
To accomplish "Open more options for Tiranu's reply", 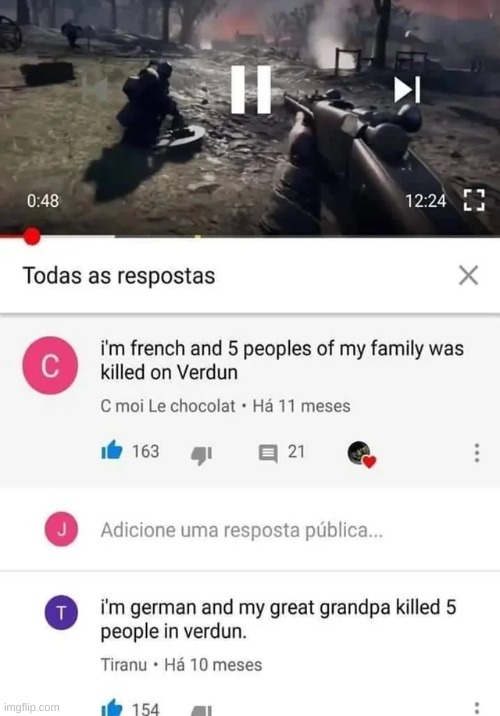I will click(477, 708).
